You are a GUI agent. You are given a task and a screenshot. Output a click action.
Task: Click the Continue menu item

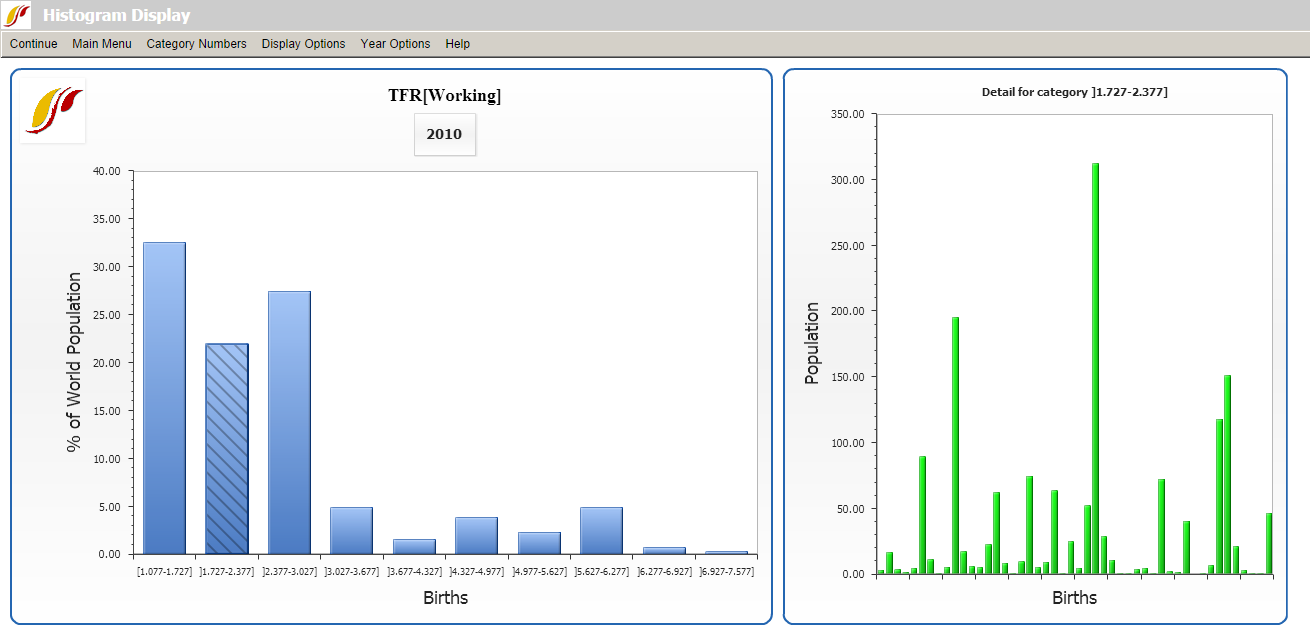[34, 44]
